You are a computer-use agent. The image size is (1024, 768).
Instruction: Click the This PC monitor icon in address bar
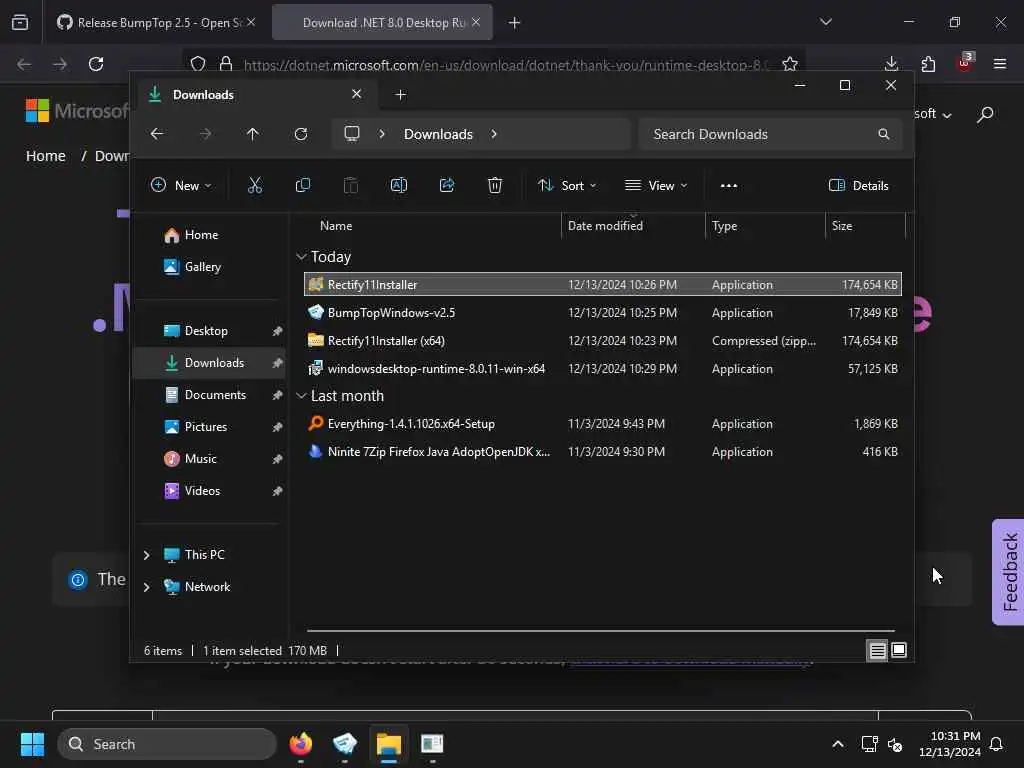coord(352,134)
